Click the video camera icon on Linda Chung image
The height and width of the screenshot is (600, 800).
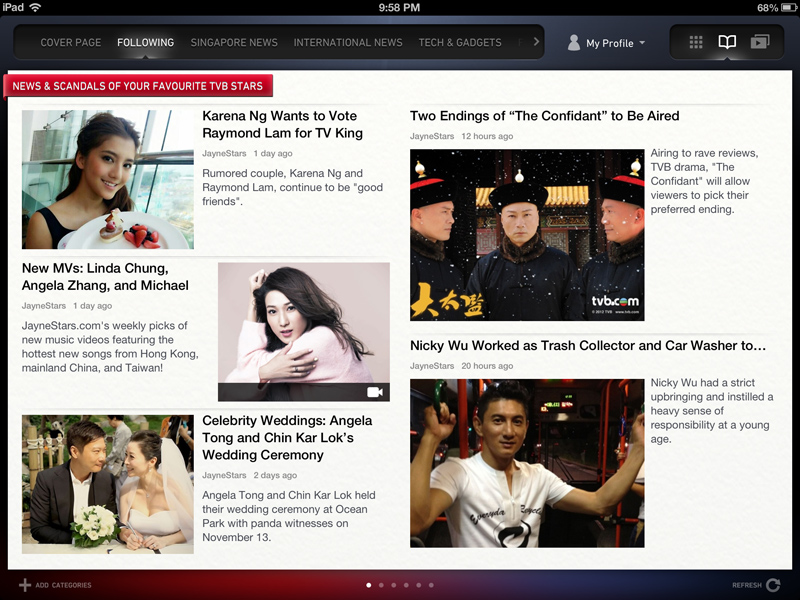[375, 392]
